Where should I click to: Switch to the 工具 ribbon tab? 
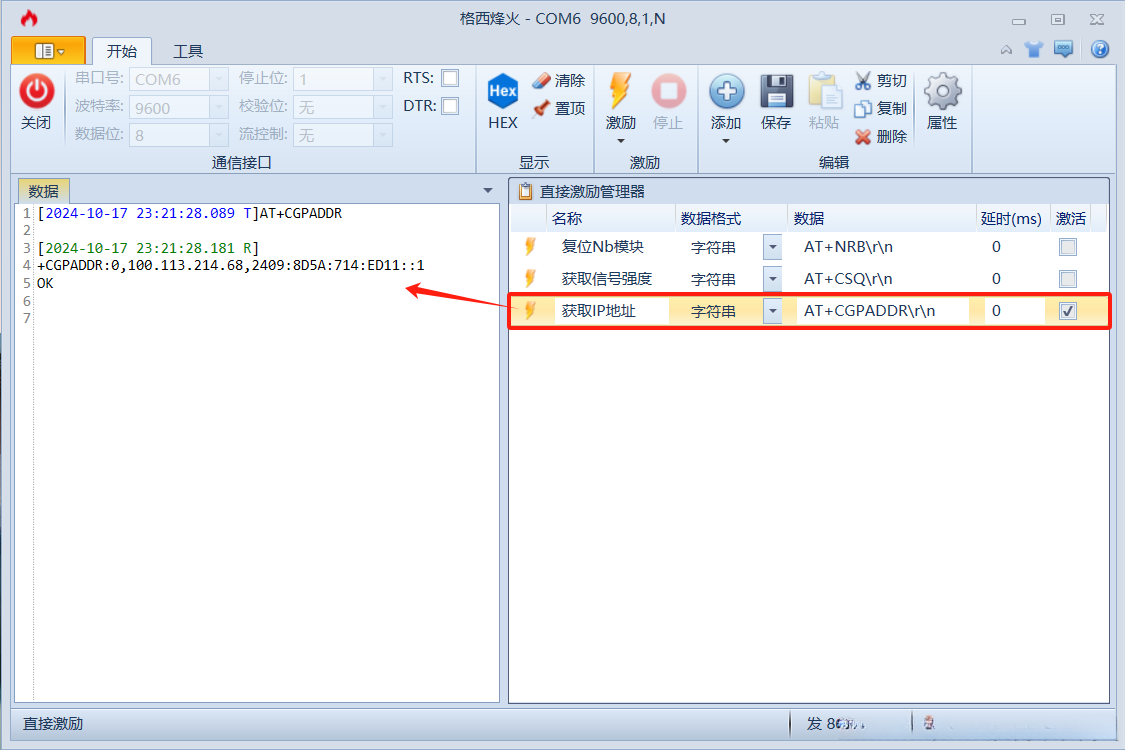pyautogui.click(x=188, y=51)
